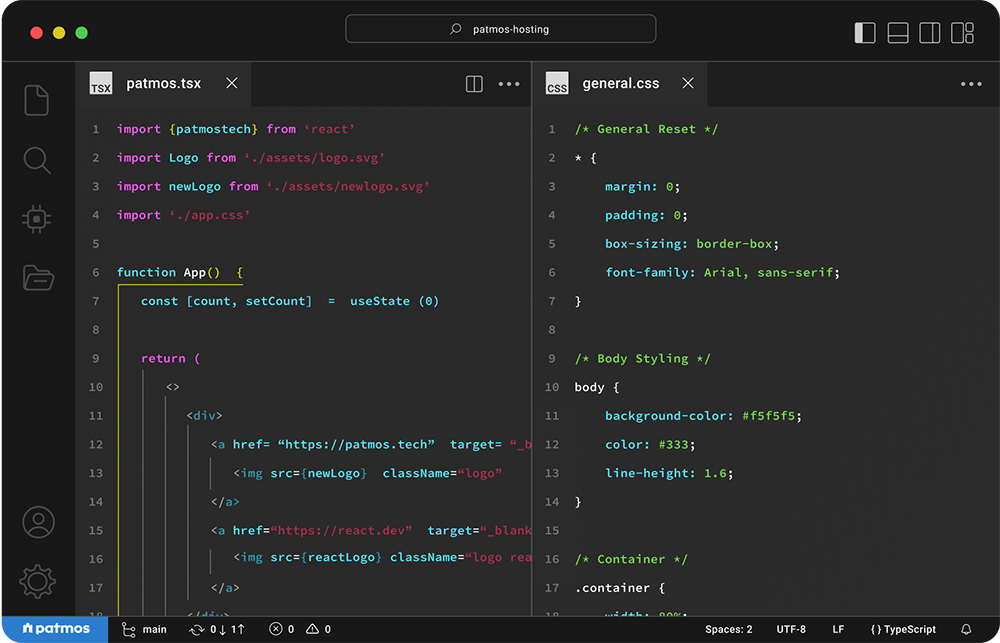This screenshot has height=643, width=1000.
Task: Open the folders icon in activity bar
Action: click(38, 277)
